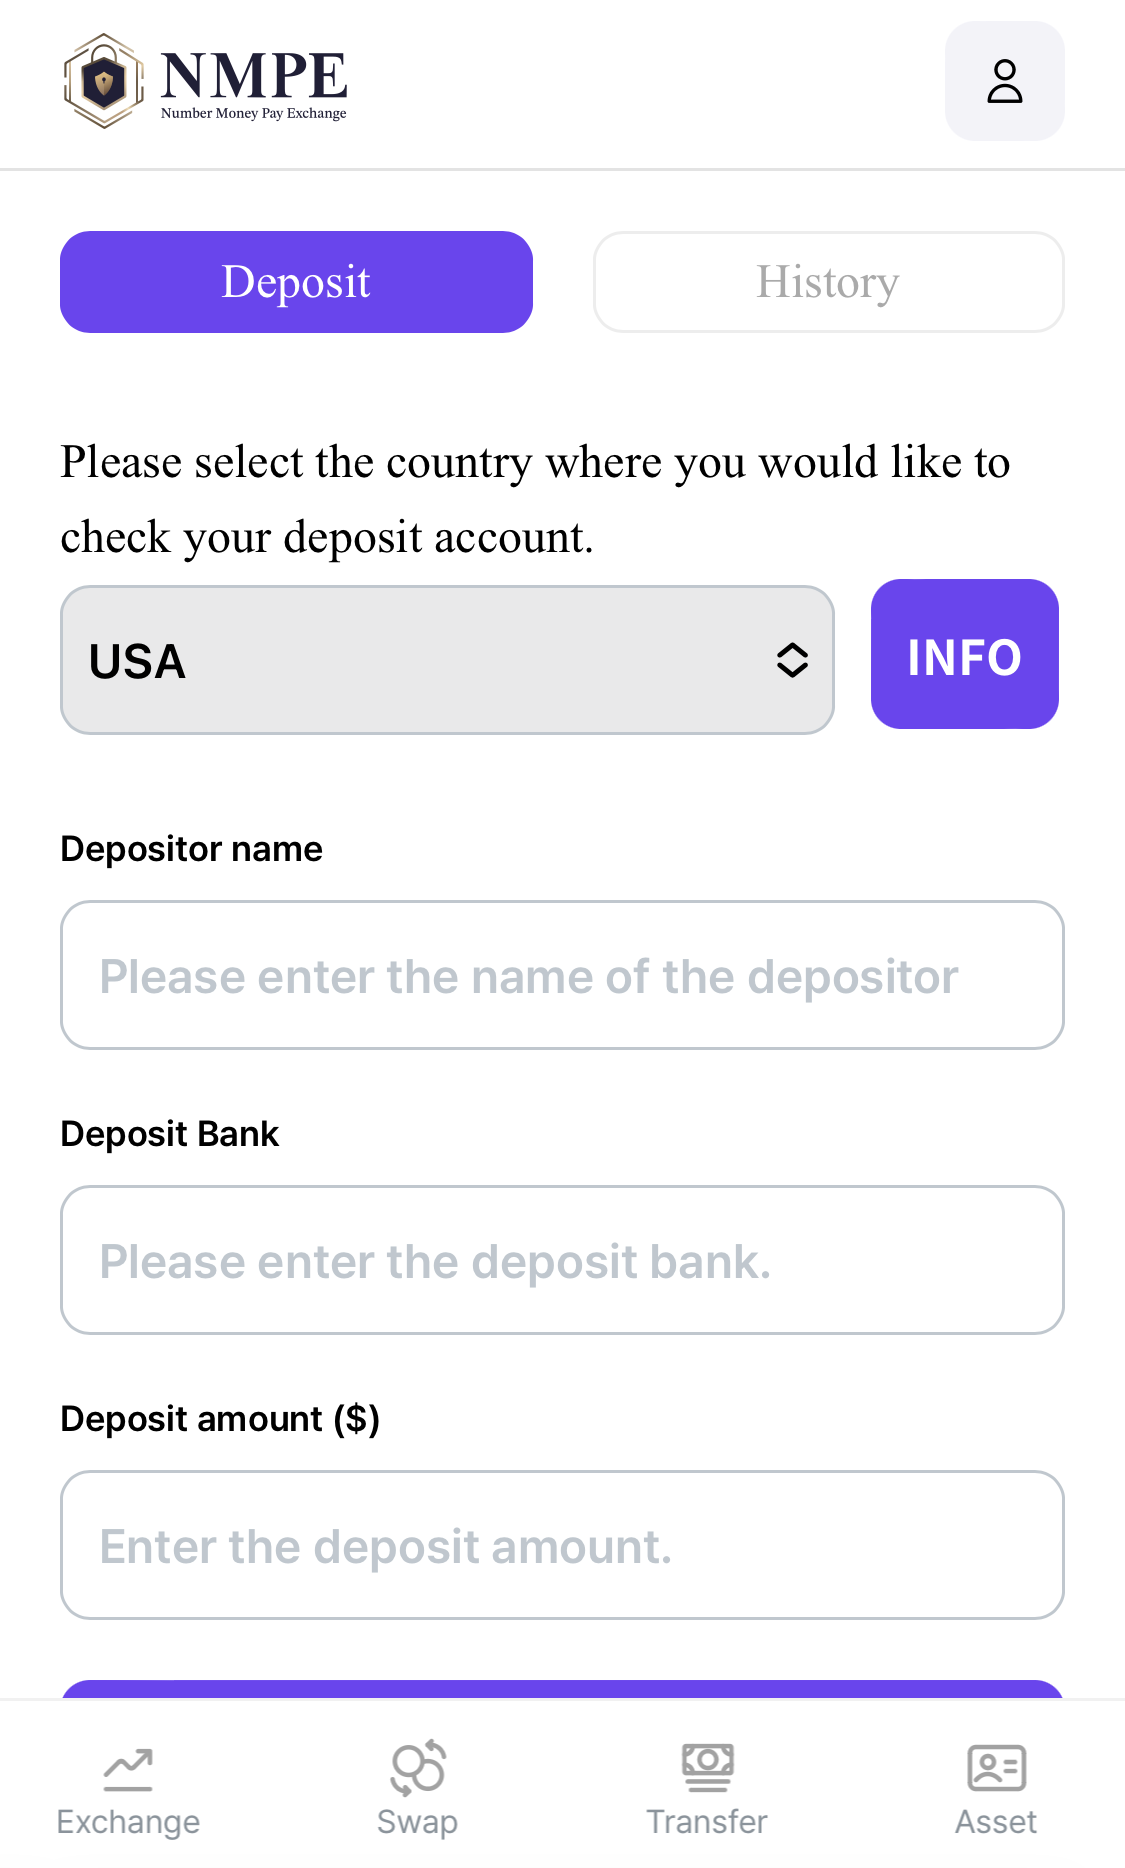Switch to the Deposit tab
The width and height of the screenshot is (1125, 1868).
click(296, 282)
